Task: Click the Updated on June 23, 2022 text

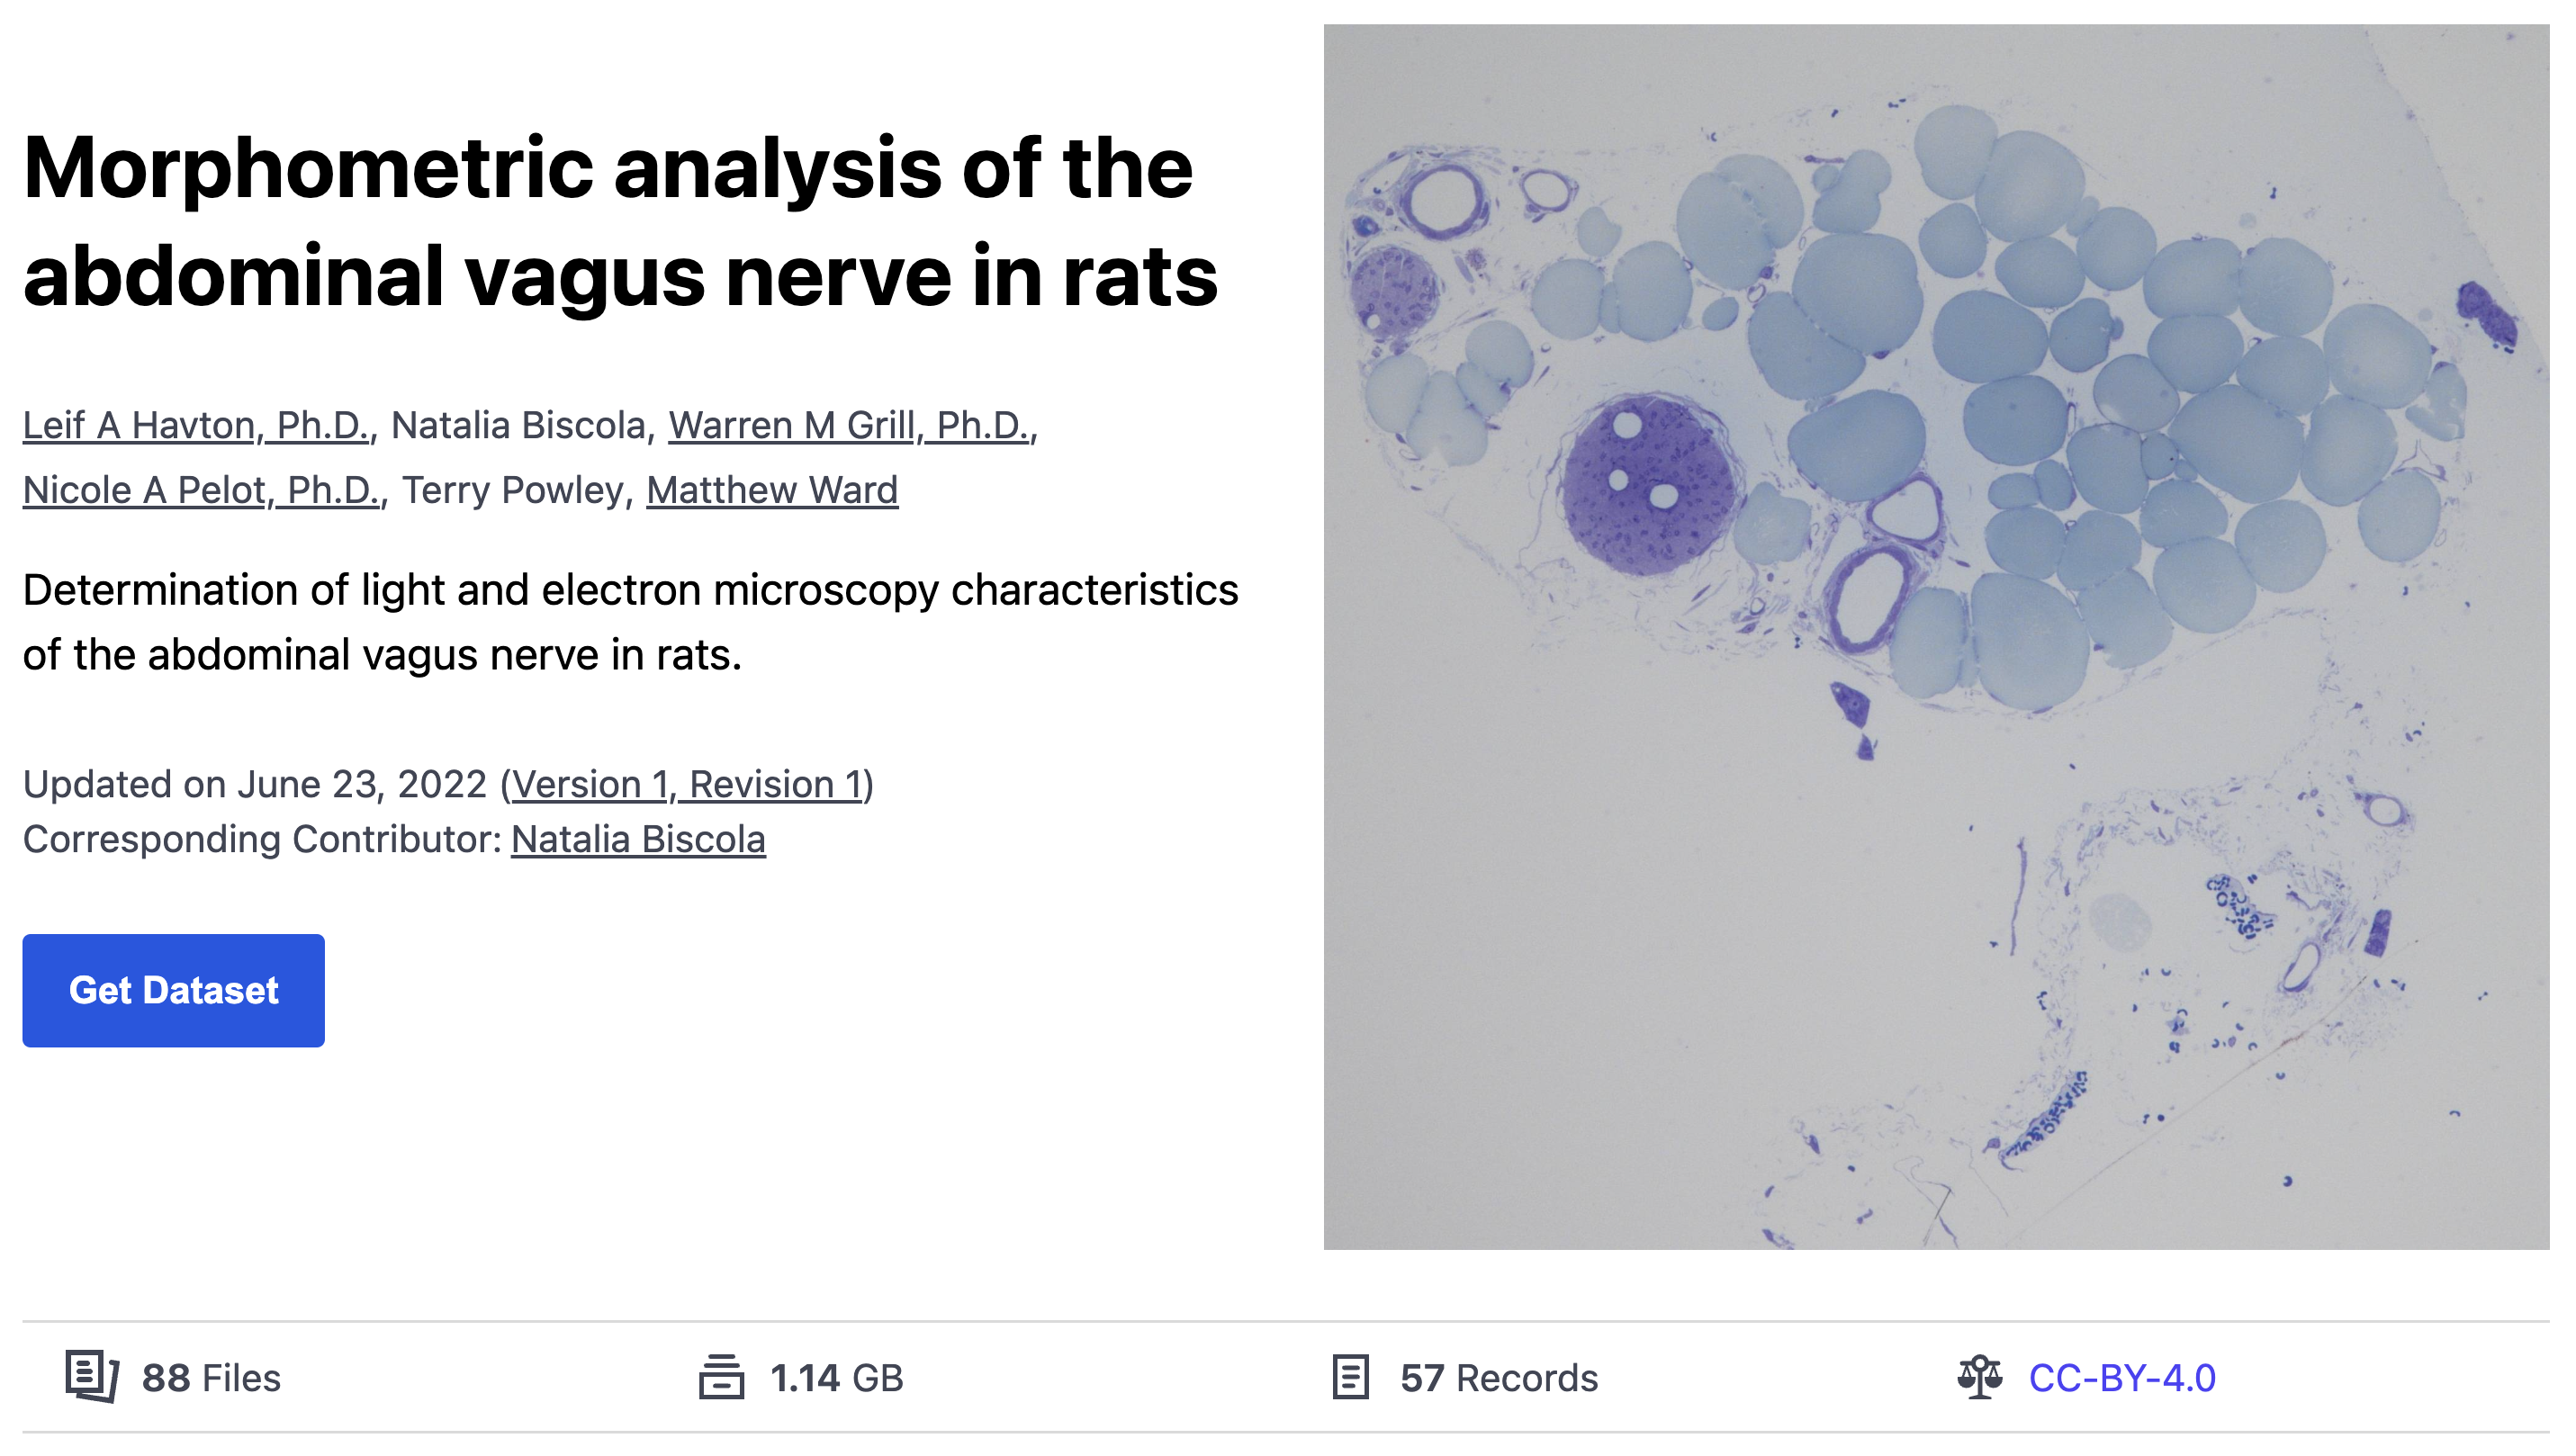Action: point(255,784)
